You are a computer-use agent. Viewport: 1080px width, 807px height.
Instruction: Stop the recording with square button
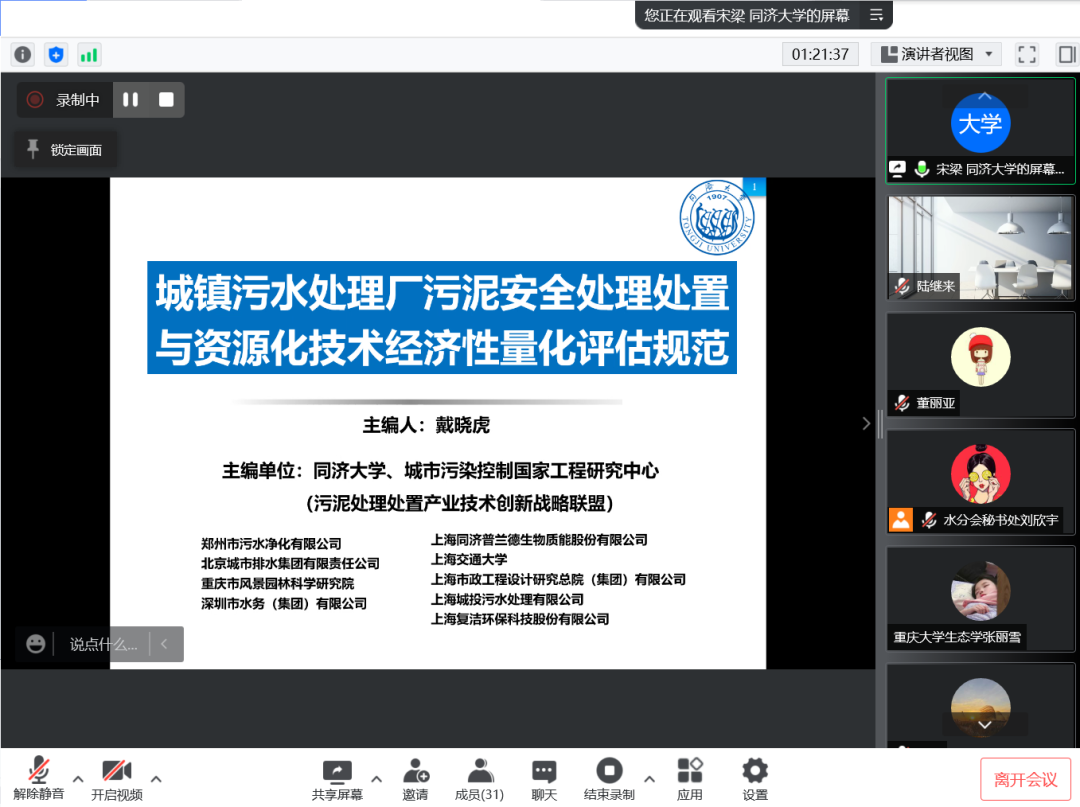point(166,100)
